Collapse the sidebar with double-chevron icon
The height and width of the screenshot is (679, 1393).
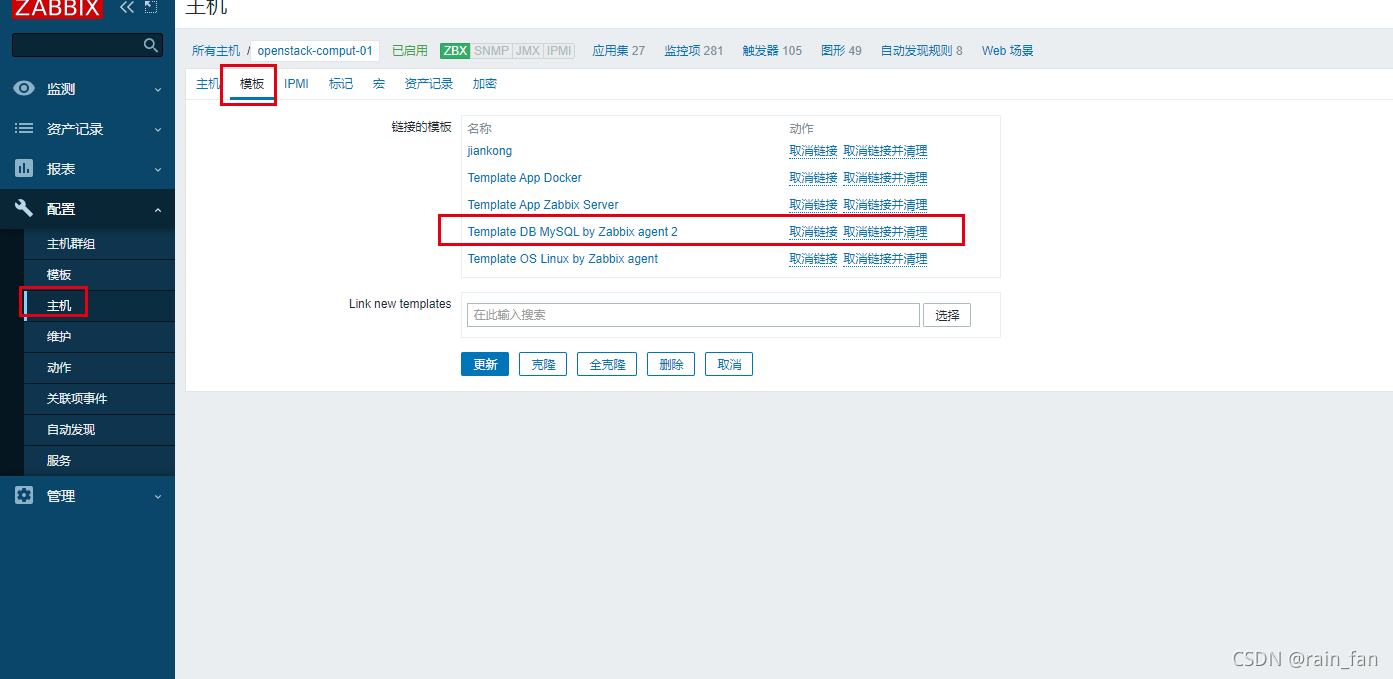click(x=127, y=7)
